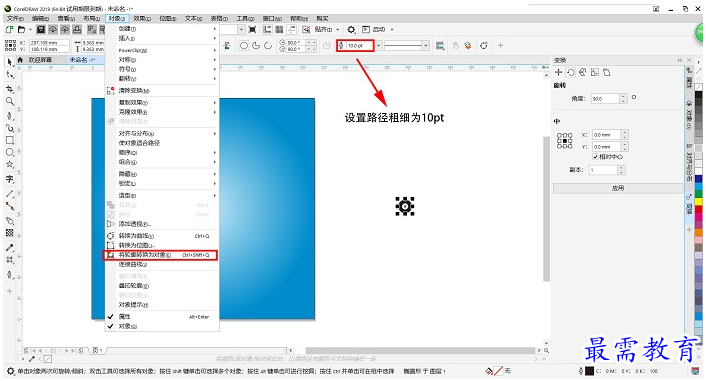This screenshot has width=706, height=381.
Task: Open the outline width dropdown arrow
Action: click(379, 45)
